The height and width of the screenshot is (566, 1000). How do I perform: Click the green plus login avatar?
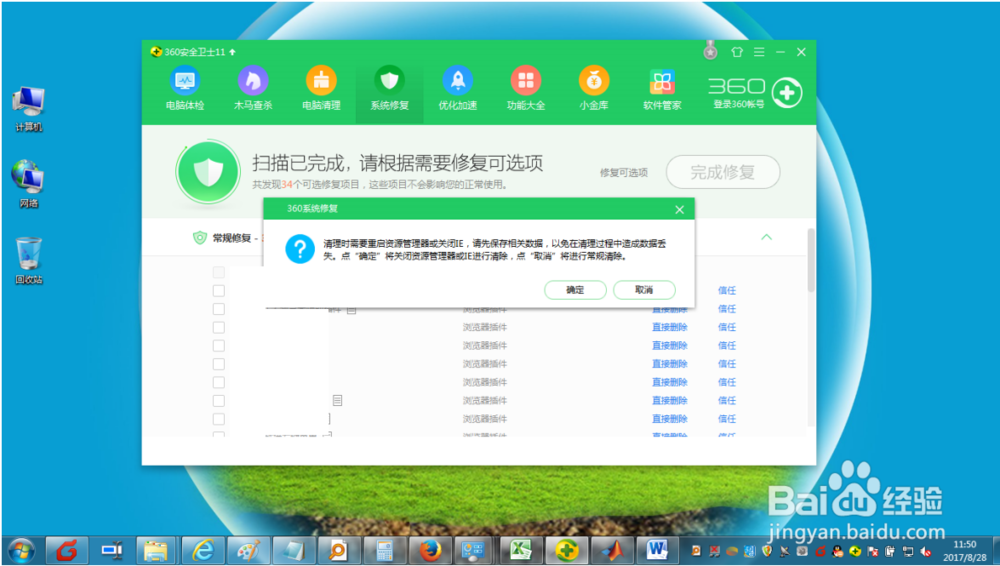pos(788,93)
